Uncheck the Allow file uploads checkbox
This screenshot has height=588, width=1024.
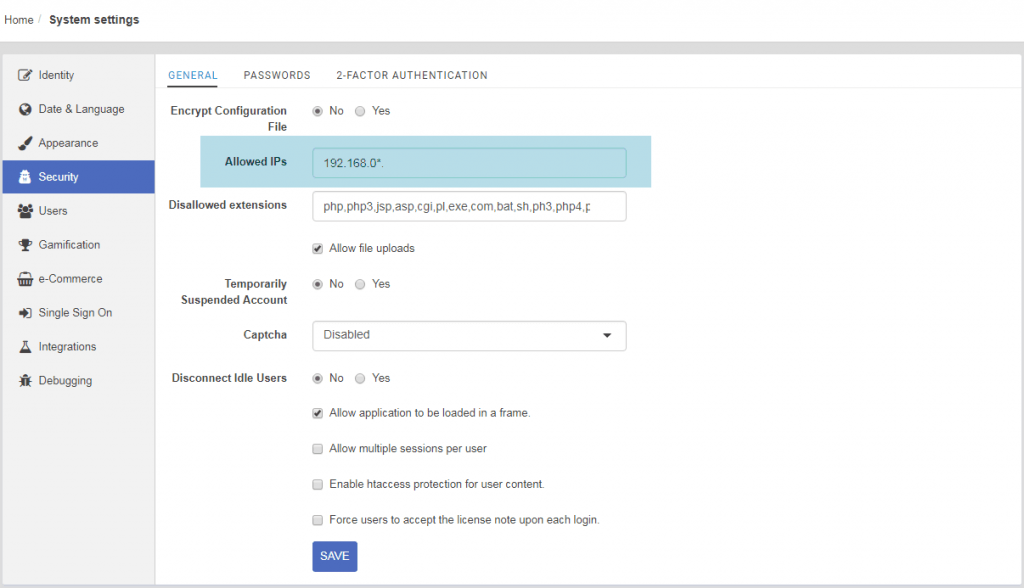318,248
